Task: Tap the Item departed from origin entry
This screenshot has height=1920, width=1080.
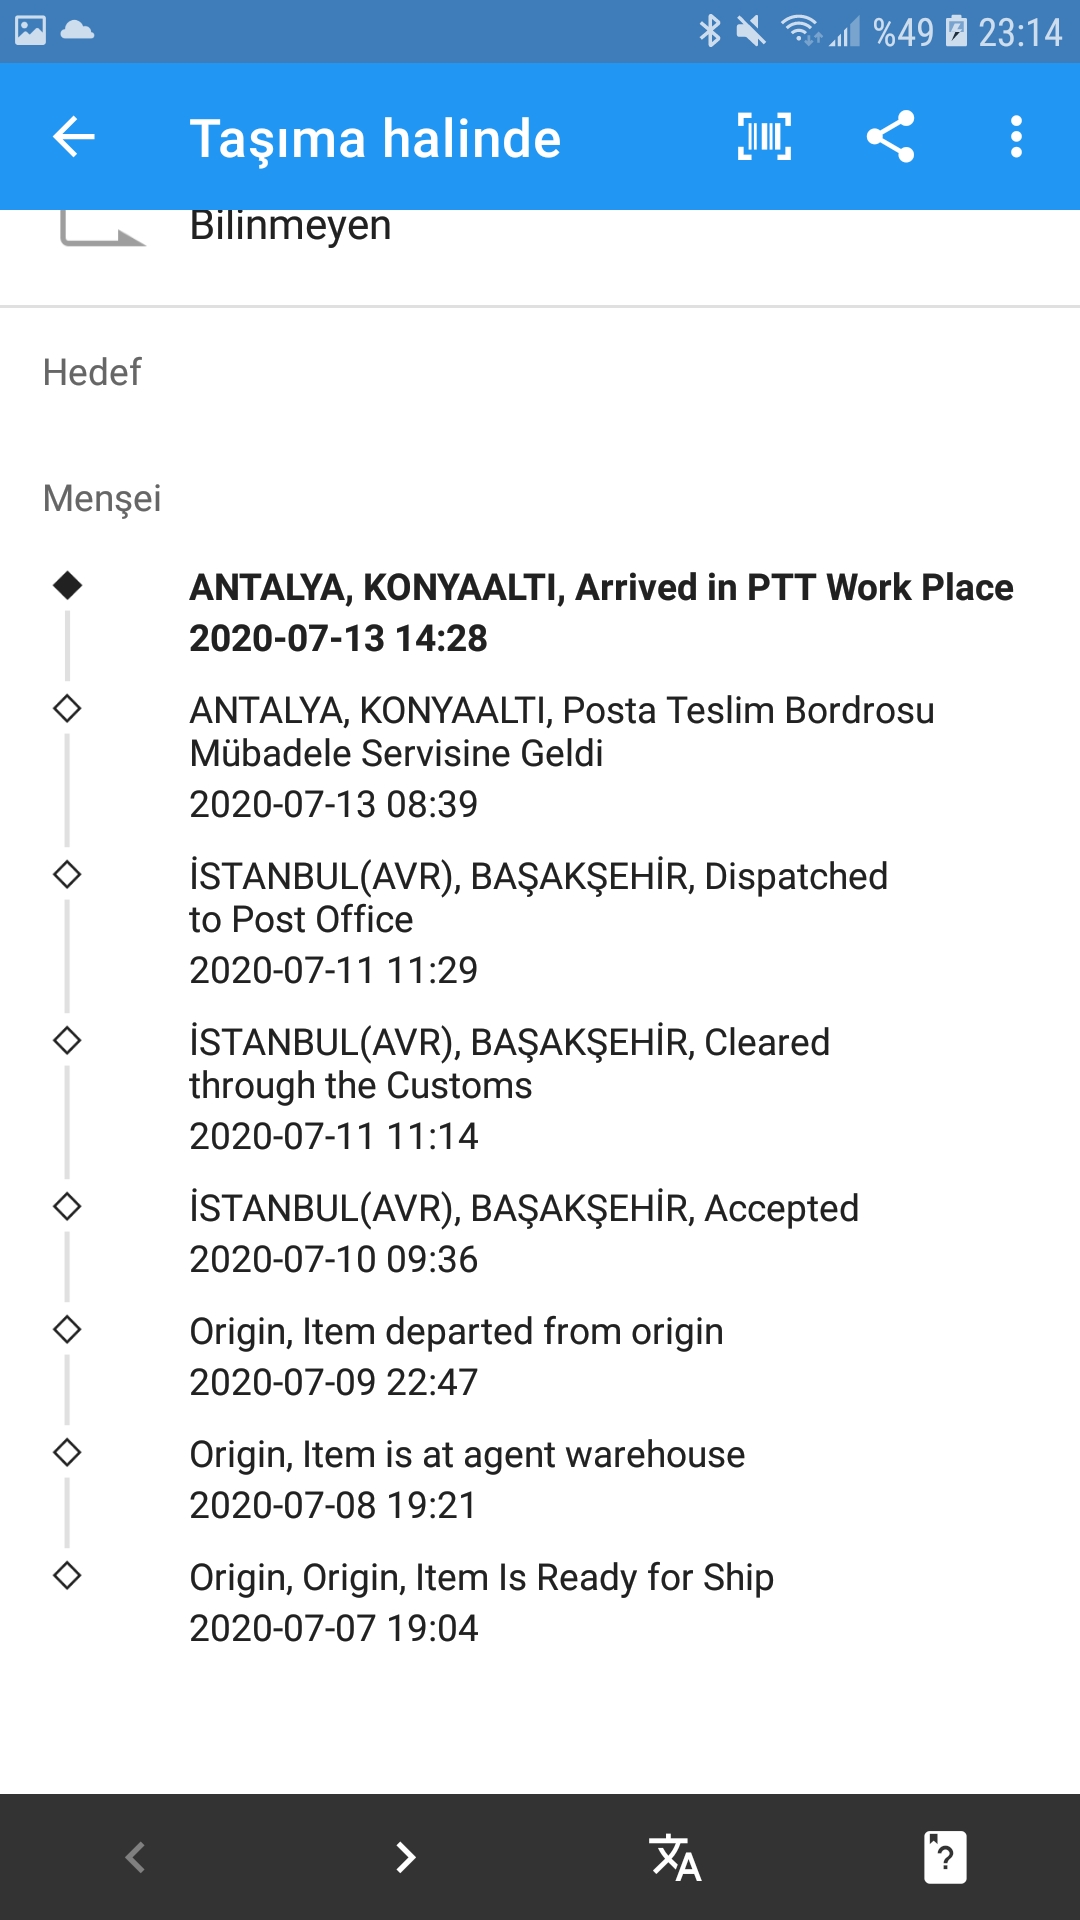Action: (x=456, y=1356)
